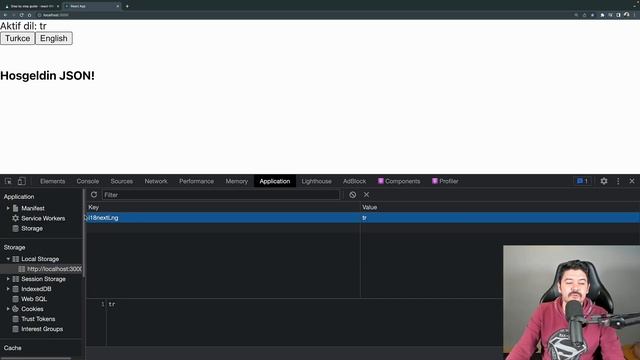Expand the IndexedDB node
Image resolution: width=640 pixels, height=360 pixels.
click(8, 289)
